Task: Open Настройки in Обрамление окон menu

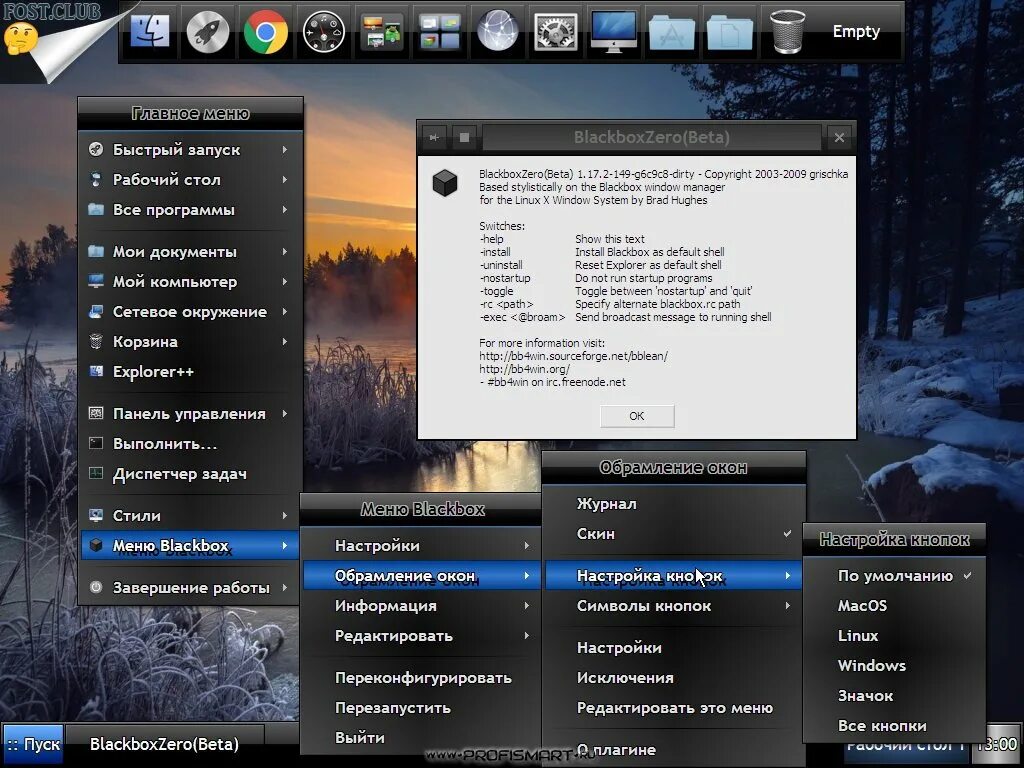Action: tap(673, 648)
